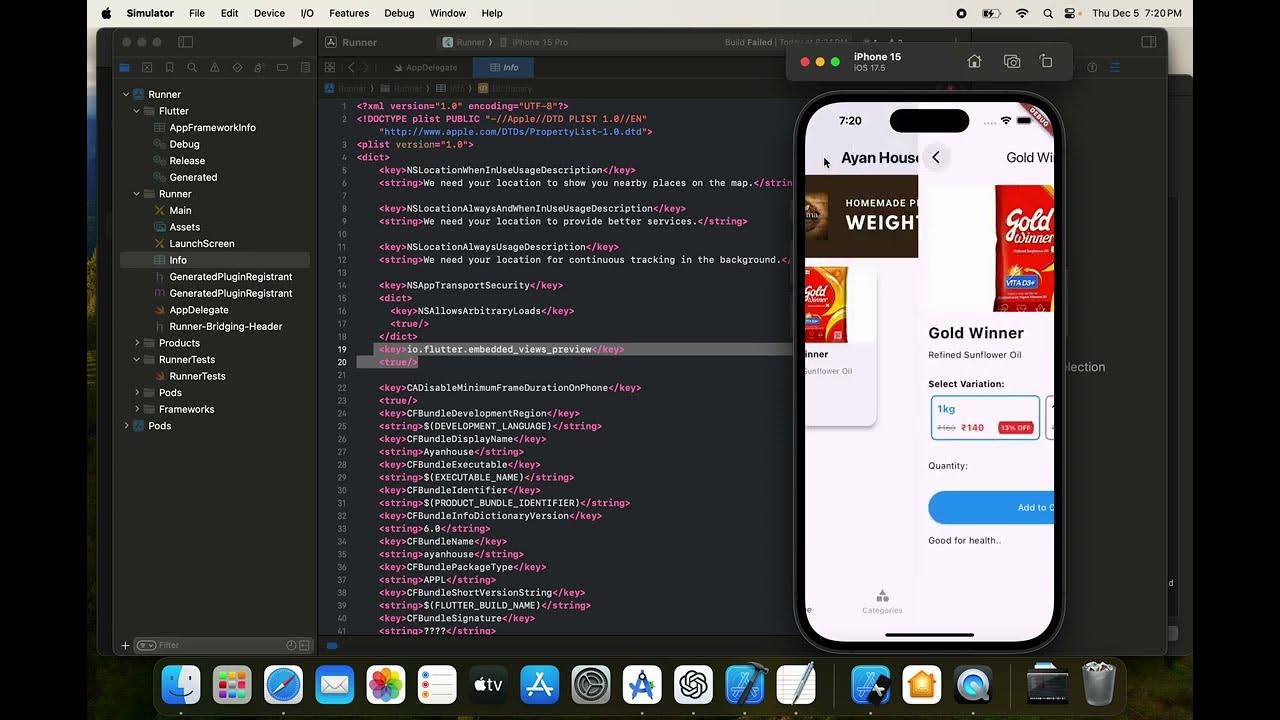
Task: Tap the Add to Cart button
Action: point(991,507)
